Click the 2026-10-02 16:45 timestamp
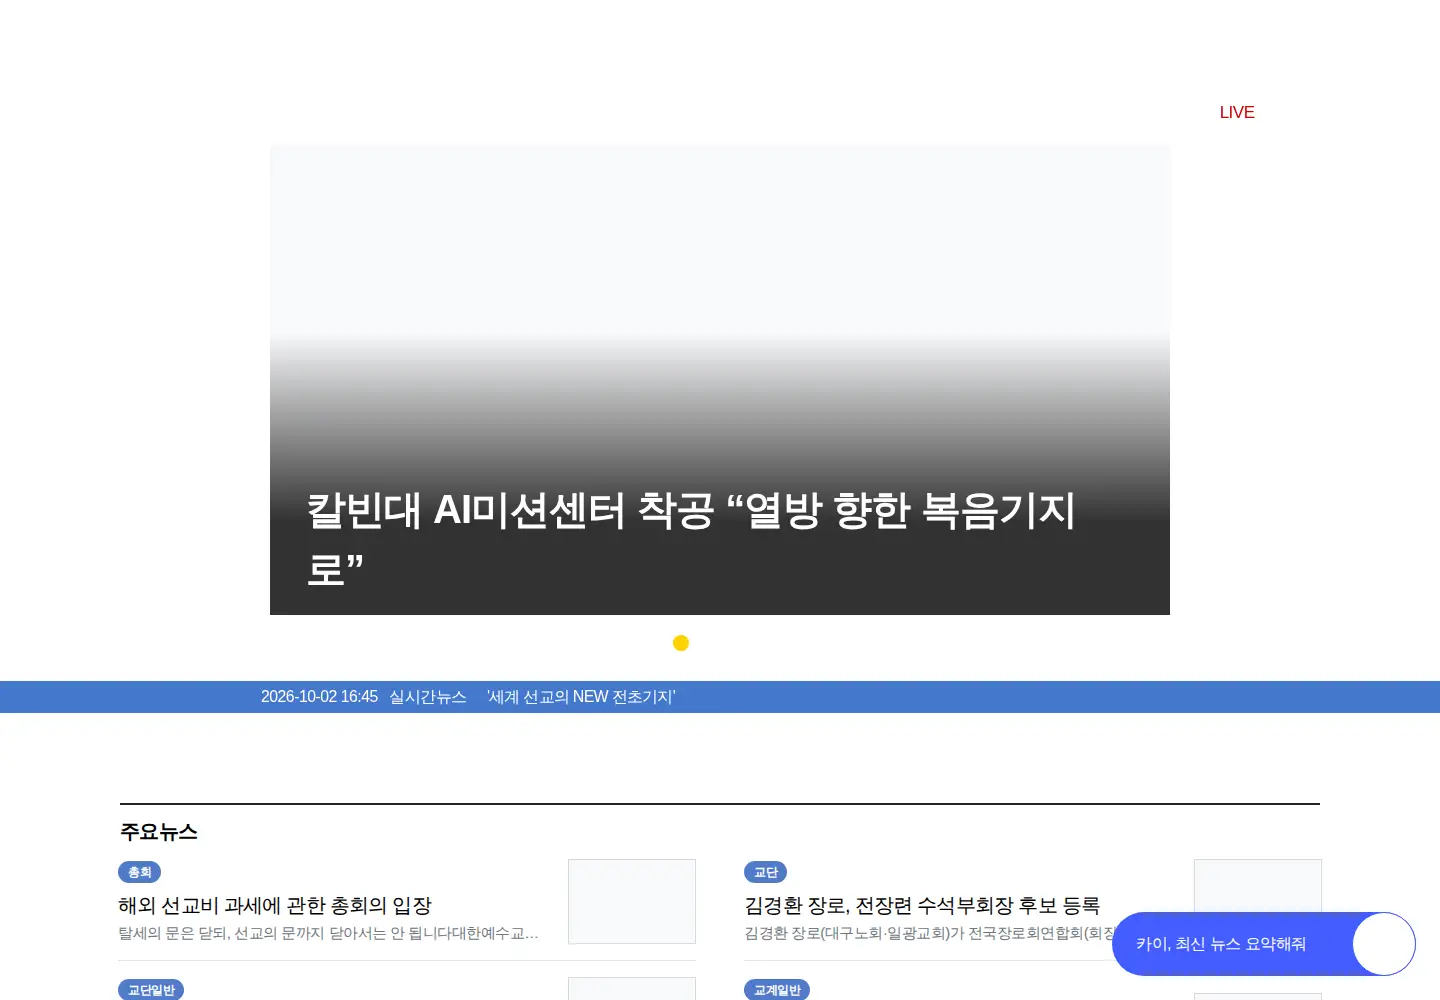1440x1000 pixels. point(319,697)
